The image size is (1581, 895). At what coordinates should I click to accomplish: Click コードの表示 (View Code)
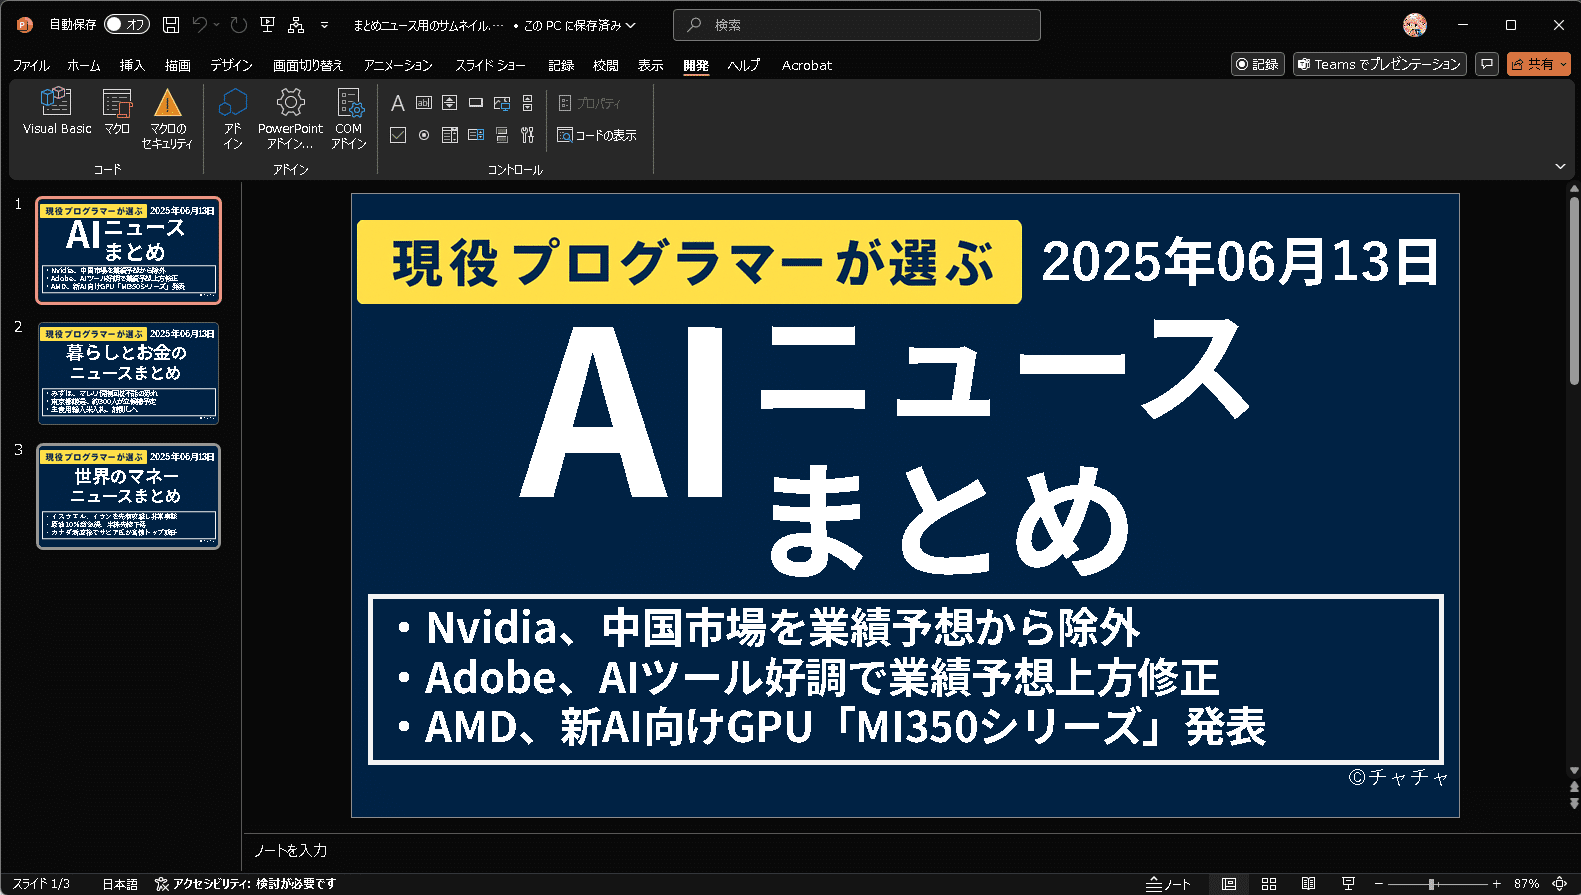coord(597,135)
